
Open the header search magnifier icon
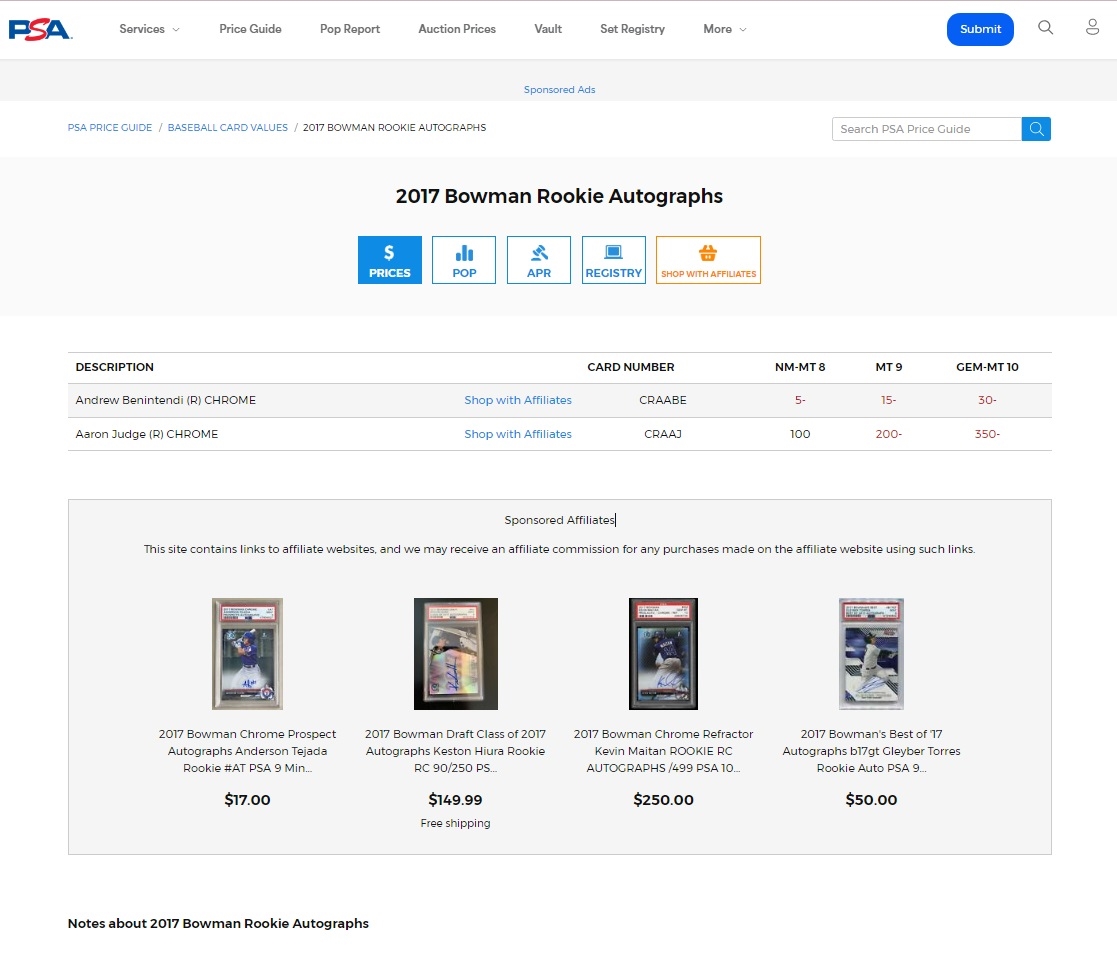(x=1045, y=28)
